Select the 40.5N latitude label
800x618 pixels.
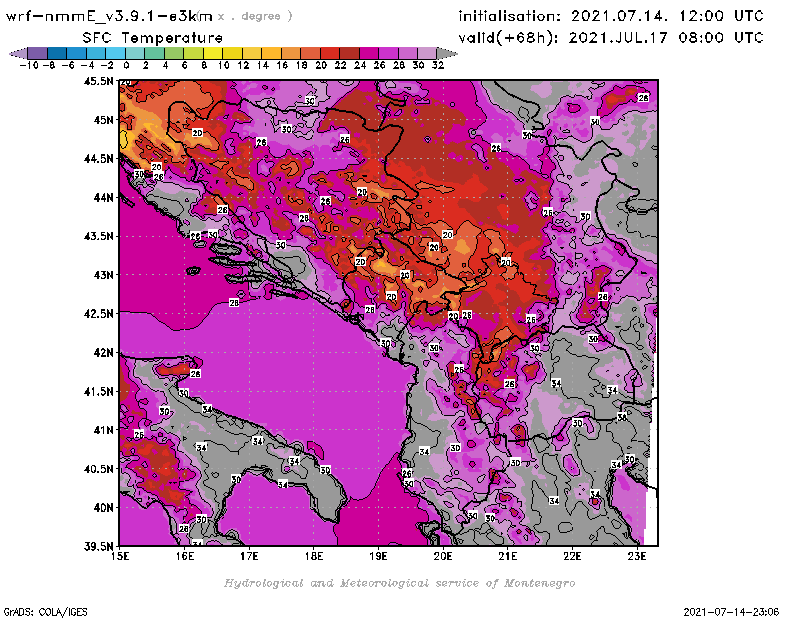[98, 469]
